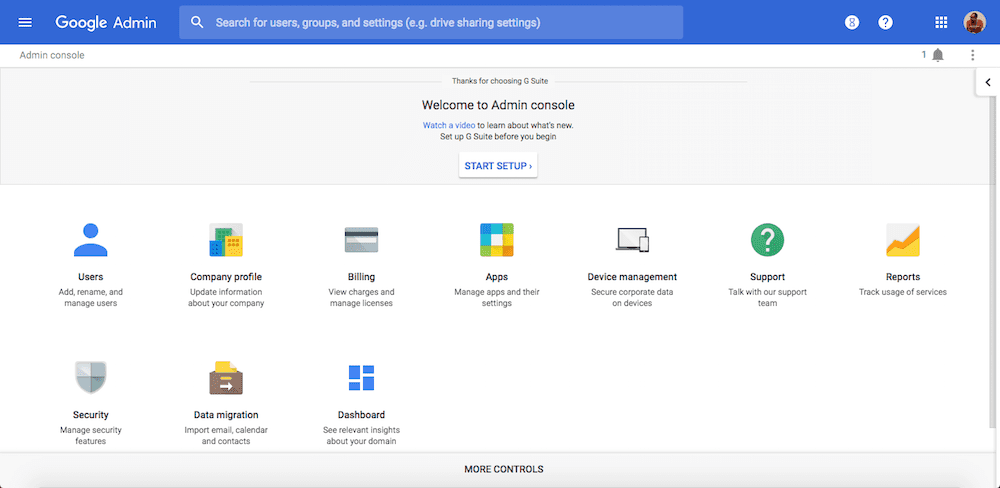Click the Support label text
The width and height of the screenshot is (1000, 488).
(x=767, y=277)
